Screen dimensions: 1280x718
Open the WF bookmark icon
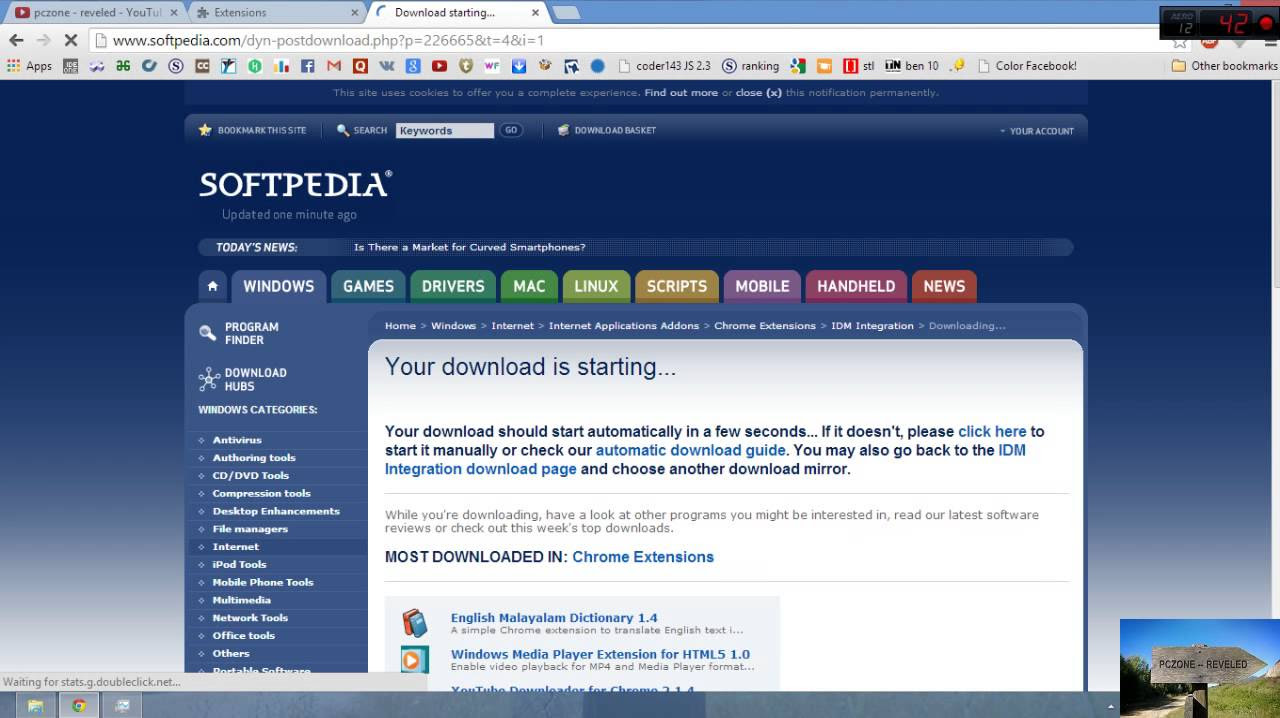[x=491, y=66]
